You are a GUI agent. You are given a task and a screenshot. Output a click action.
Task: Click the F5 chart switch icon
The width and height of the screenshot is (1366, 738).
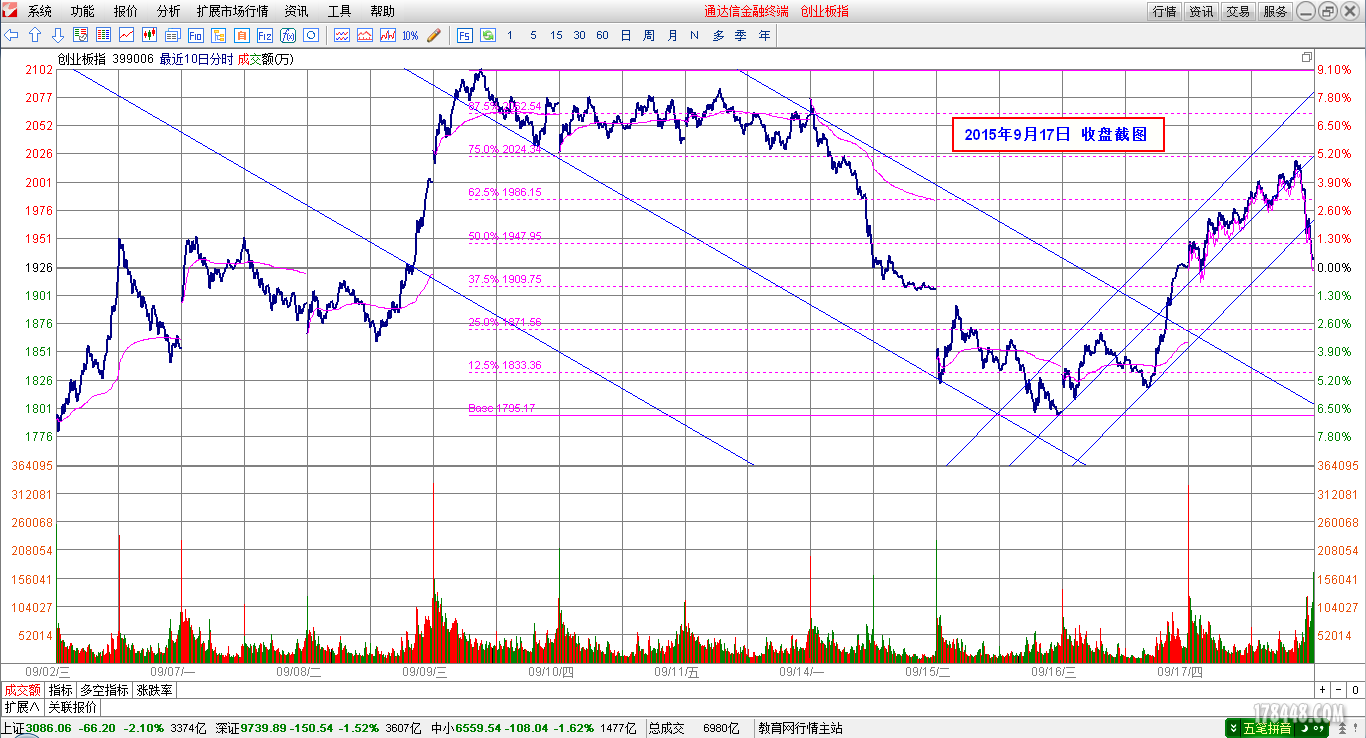(x=465, y=35)
